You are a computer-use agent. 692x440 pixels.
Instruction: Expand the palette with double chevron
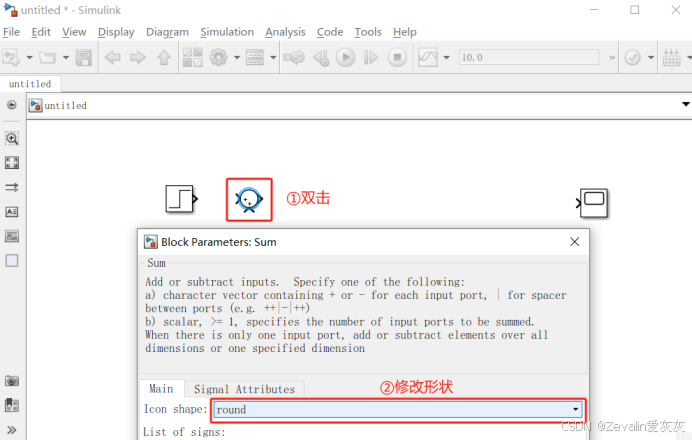pos(12,430)
